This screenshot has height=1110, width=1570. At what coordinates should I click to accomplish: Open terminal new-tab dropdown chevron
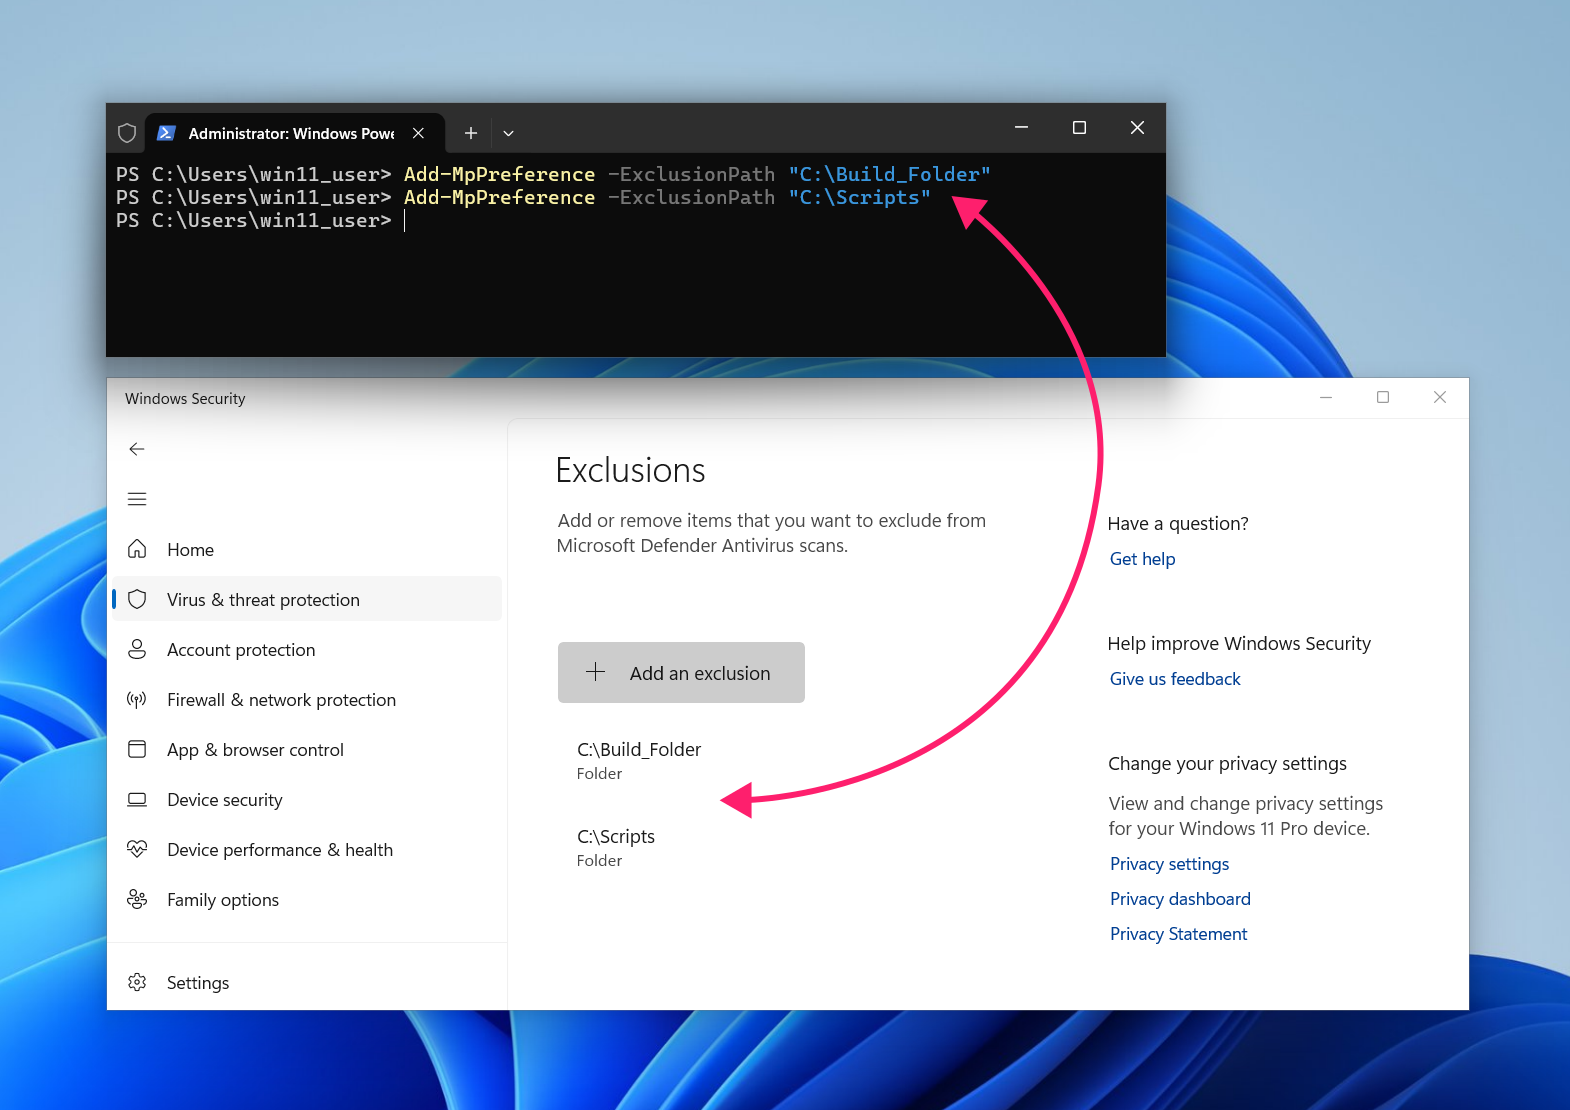click(508, 133)
